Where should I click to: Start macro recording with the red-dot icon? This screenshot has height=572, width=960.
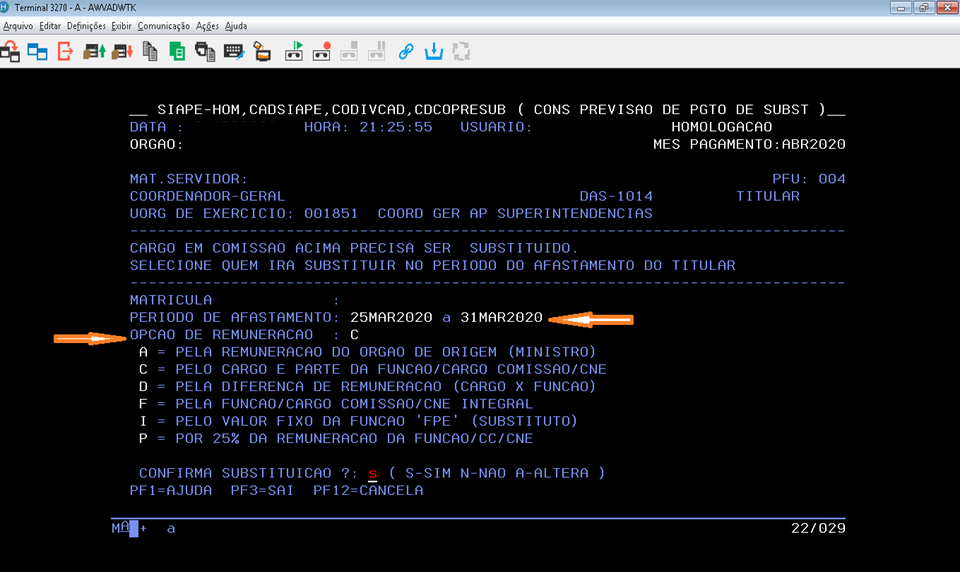point(322,50)
